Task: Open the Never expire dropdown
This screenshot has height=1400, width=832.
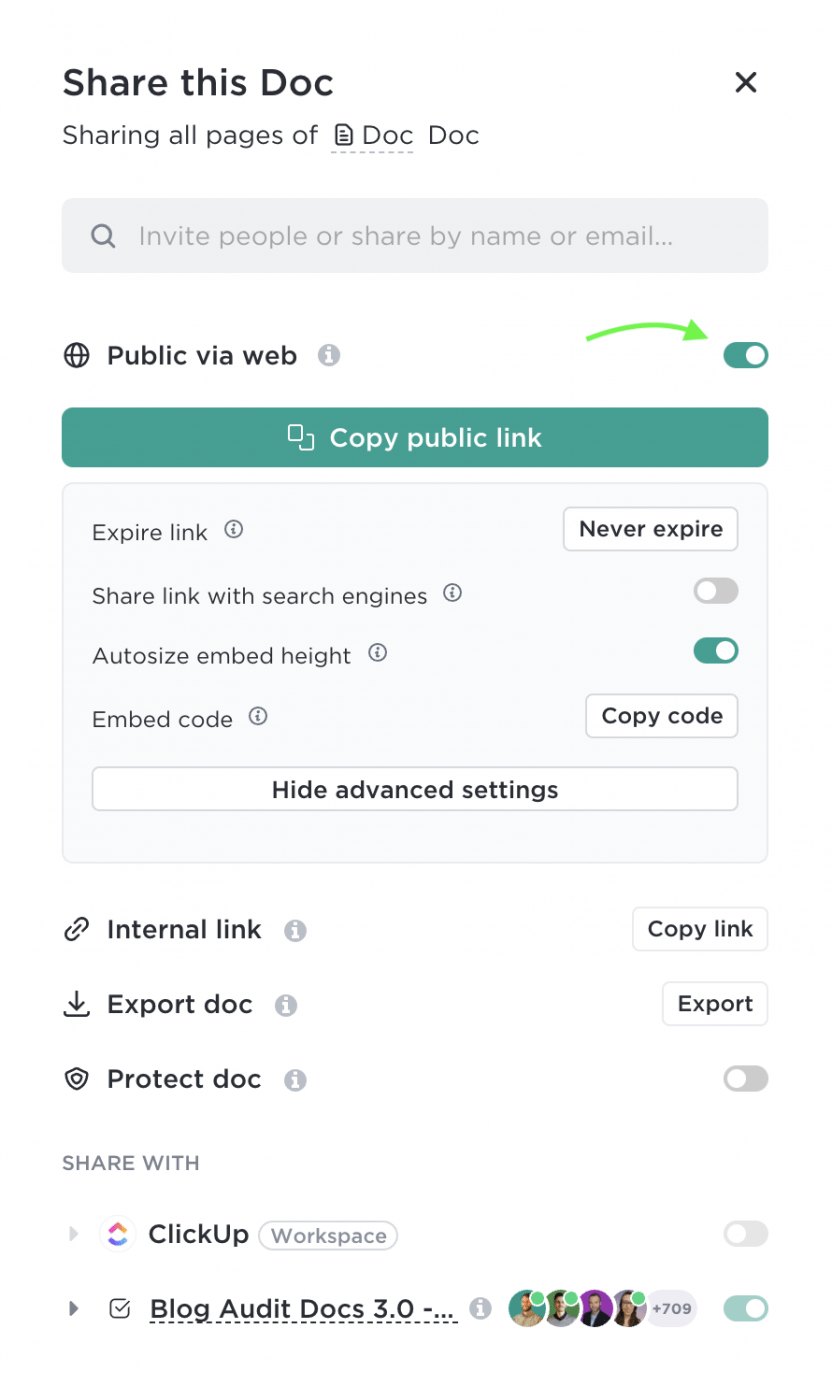Action: pyautogui.click(x=650, y=529)
